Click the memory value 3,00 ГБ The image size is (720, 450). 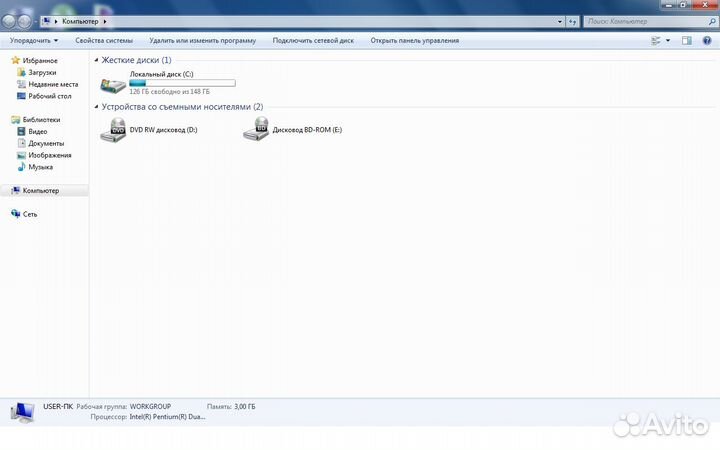(245, 406)
